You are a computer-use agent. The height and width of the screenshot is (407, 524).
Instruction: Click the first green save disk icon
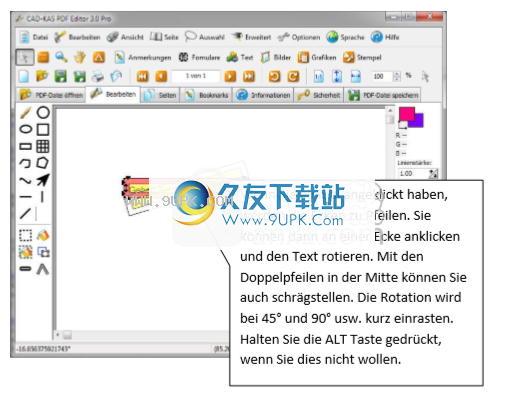click(61, 77)
